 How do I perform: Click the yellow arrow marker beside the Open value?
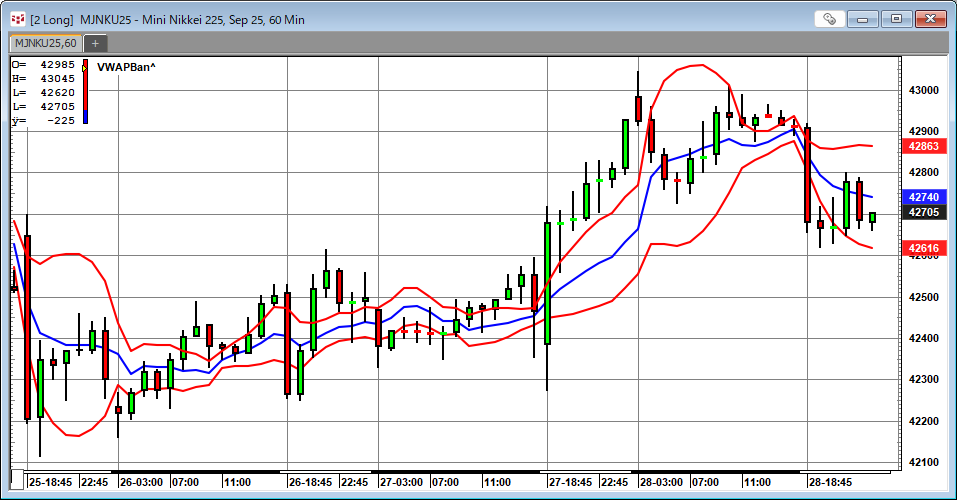click(x=84, y=68)
